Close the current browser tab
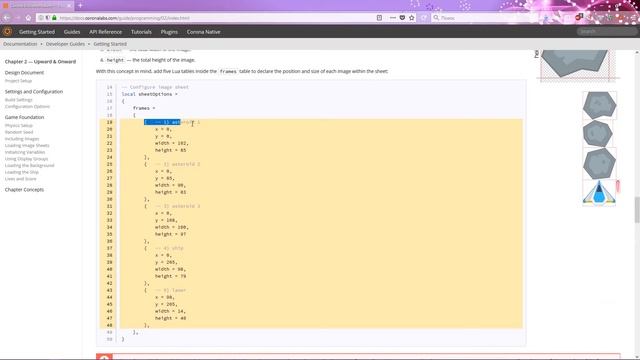640x360 pixels. click(69, 5)
